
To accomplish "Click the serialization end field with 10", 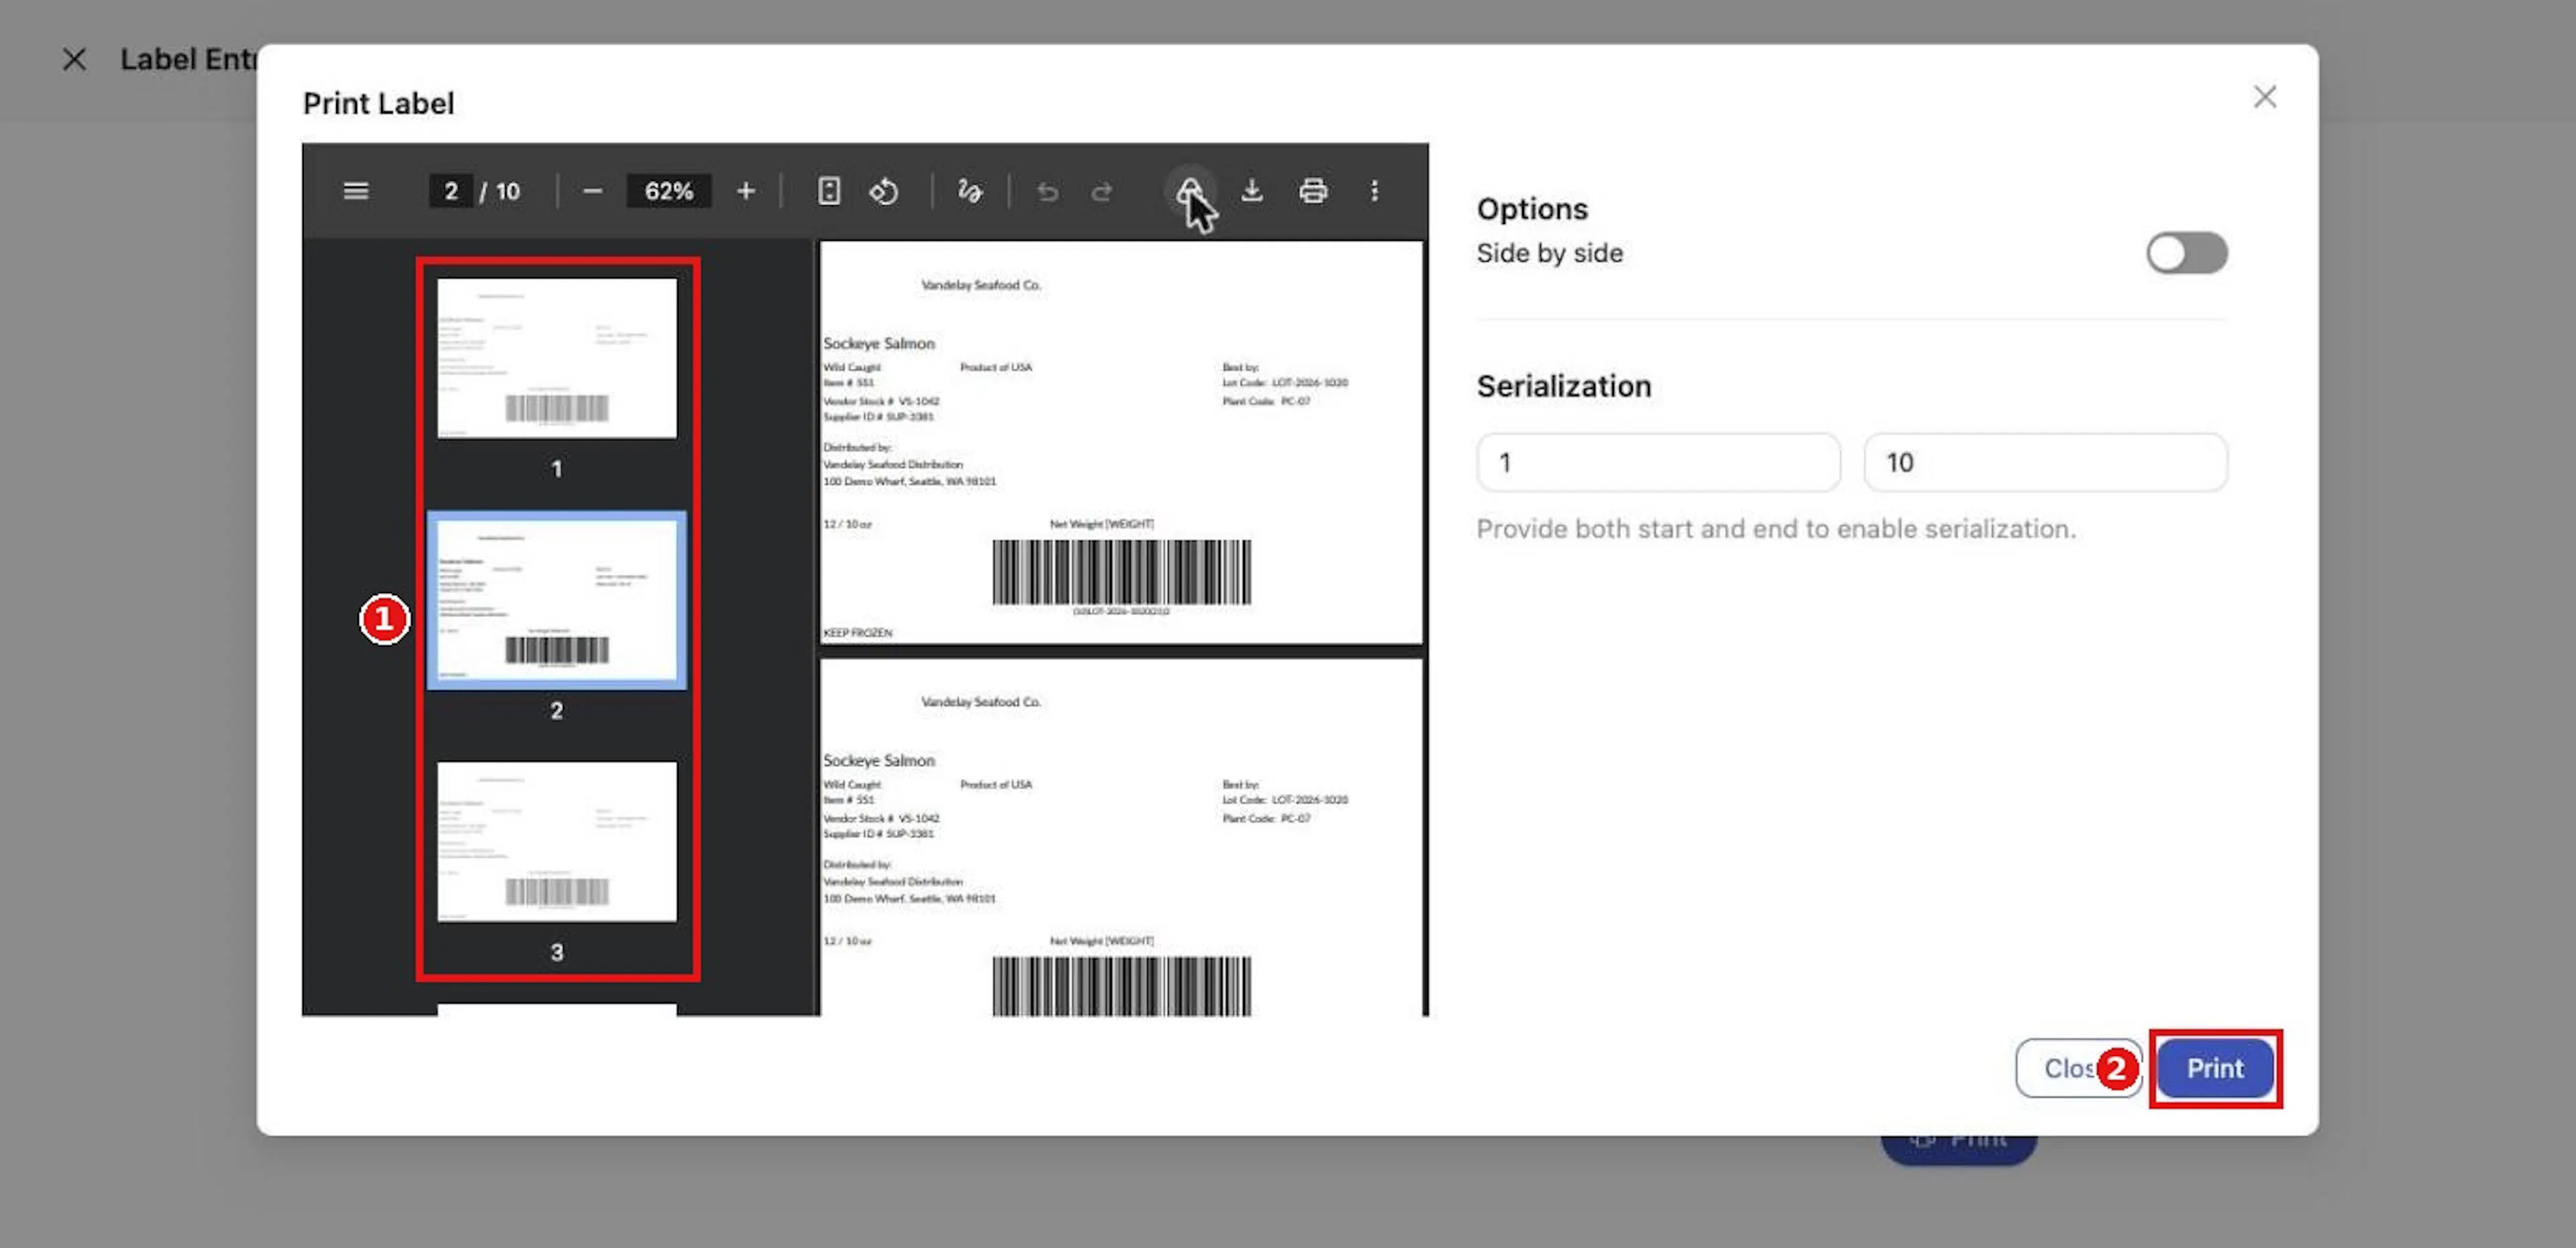I will [x=2045, y=462].
